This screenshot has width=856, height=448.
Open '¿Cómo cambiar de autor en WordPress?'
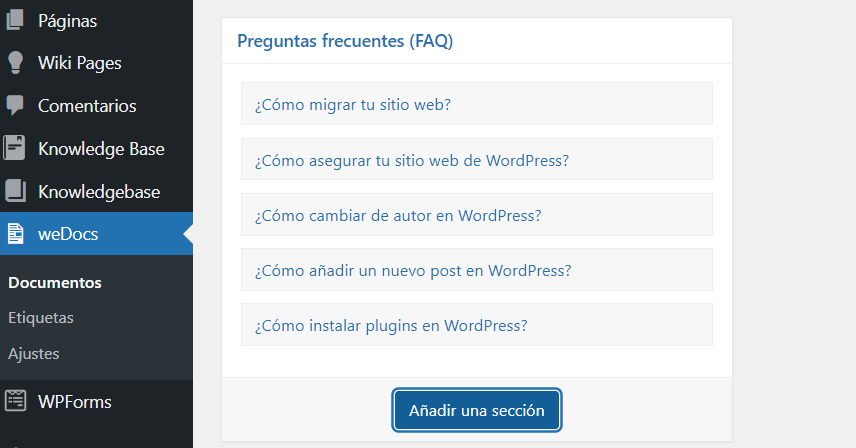[477, 214]
